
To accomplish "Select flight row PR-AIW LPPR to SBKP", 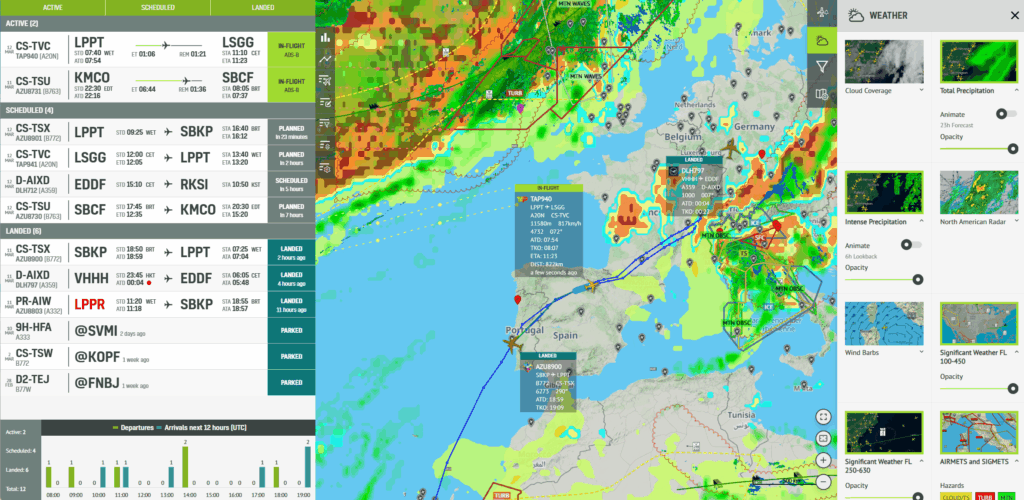I will click(157, 305).
